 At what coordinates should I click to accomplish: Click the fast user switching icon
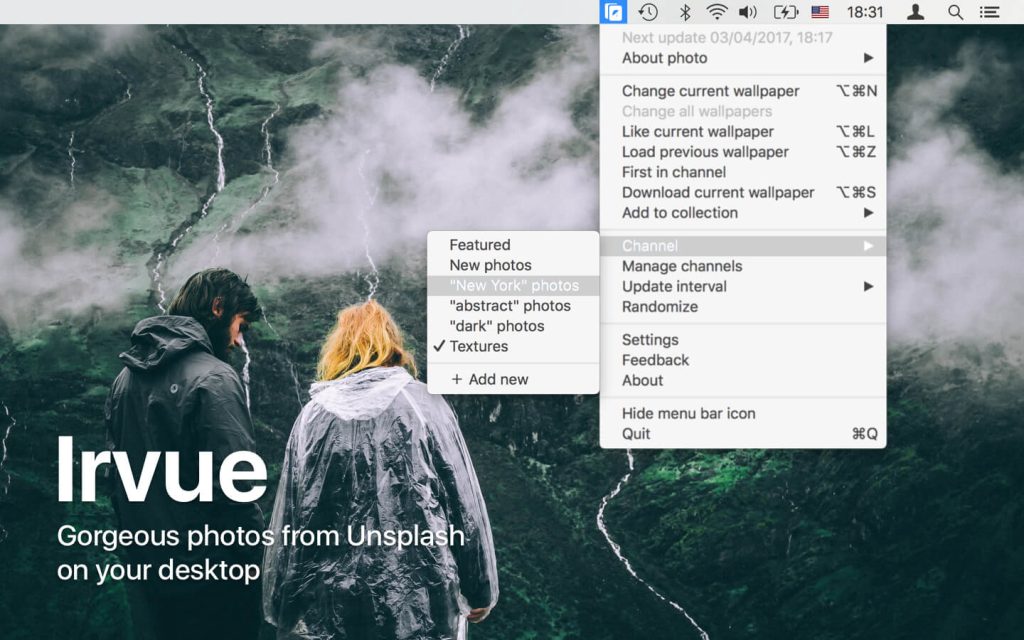(916, 12)
